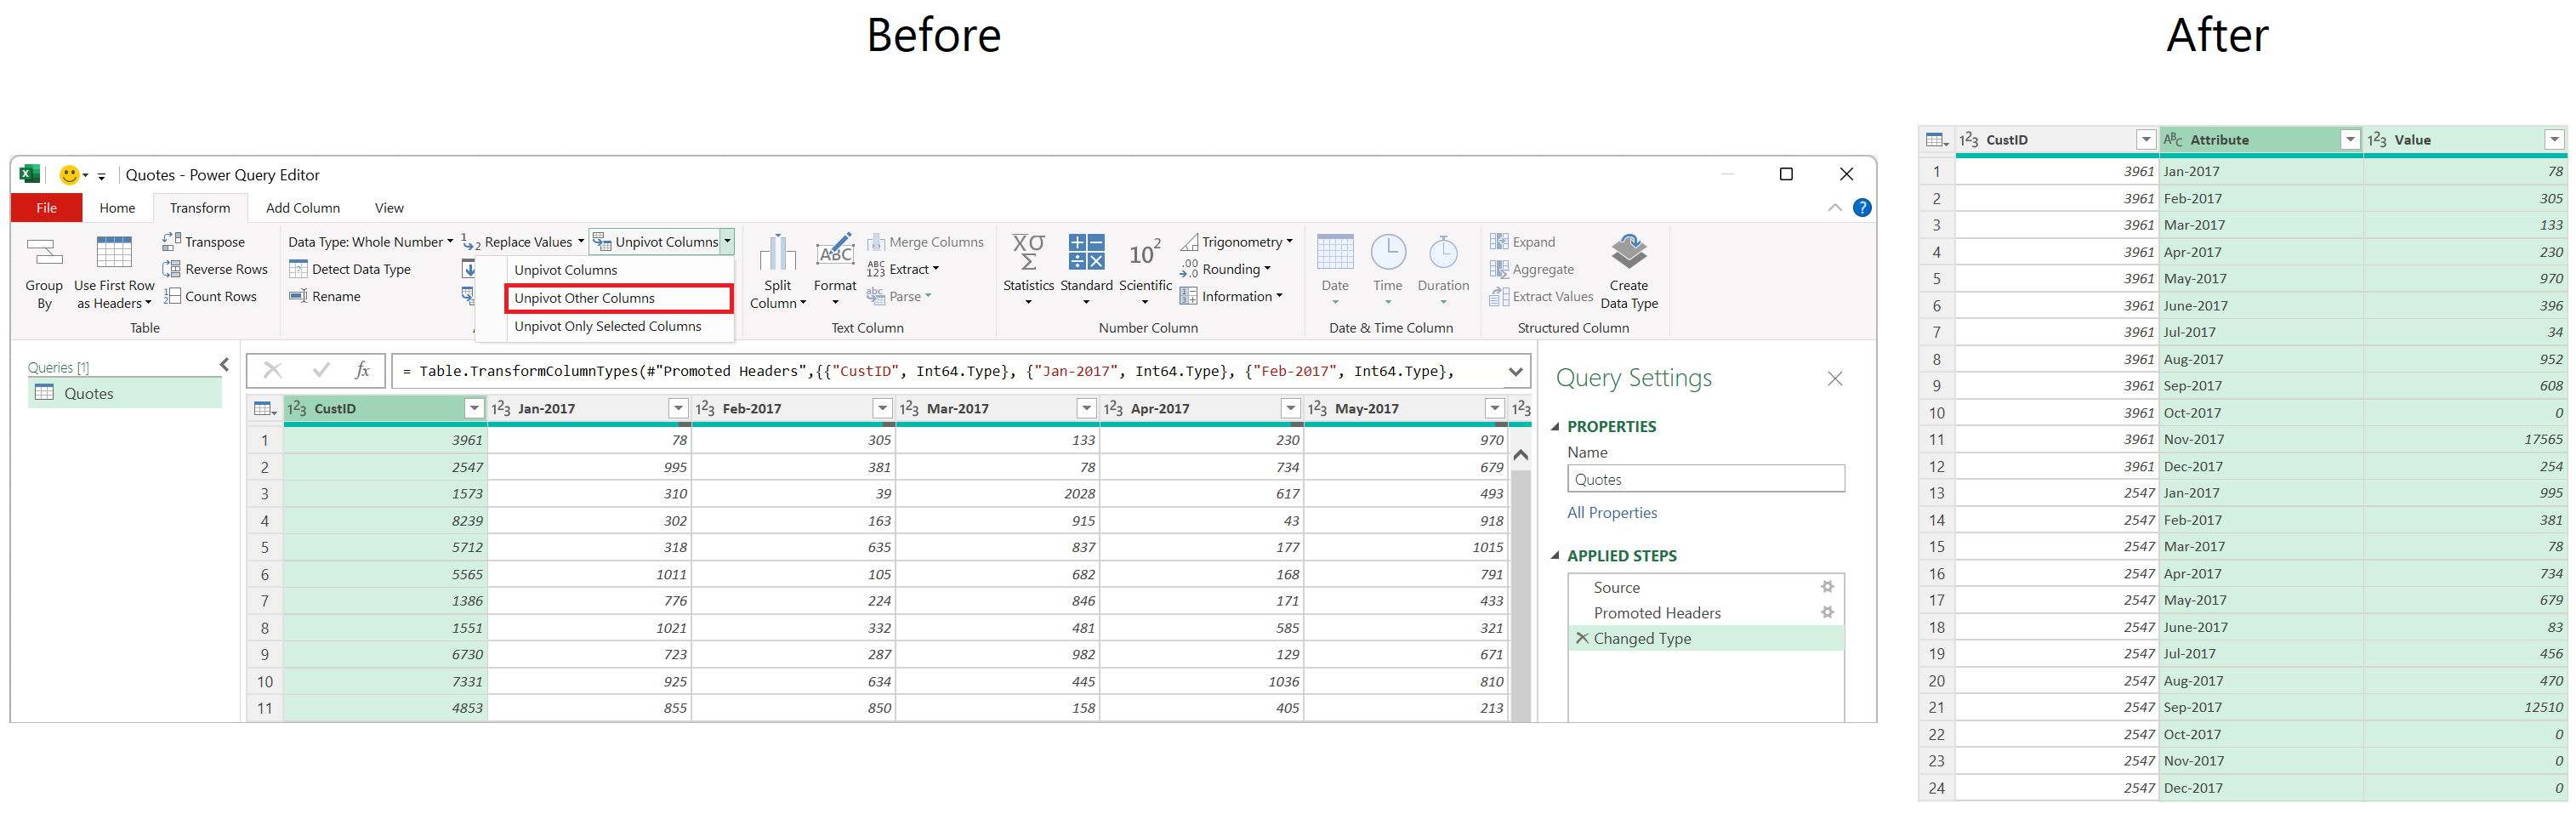The width and height of the screenshot is (2576, 814).
Task: Select the Source applied step
Action: pos(1705,587)
